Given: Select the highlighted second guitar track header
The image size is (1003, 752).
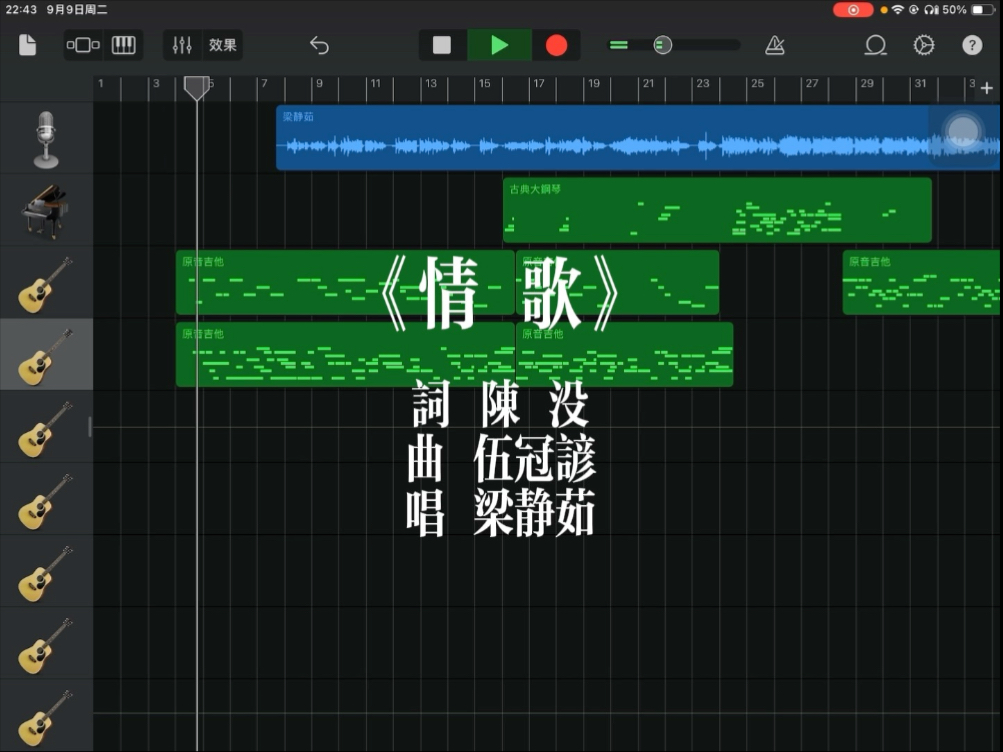Looking at the screenshot, I should [46, 355].
